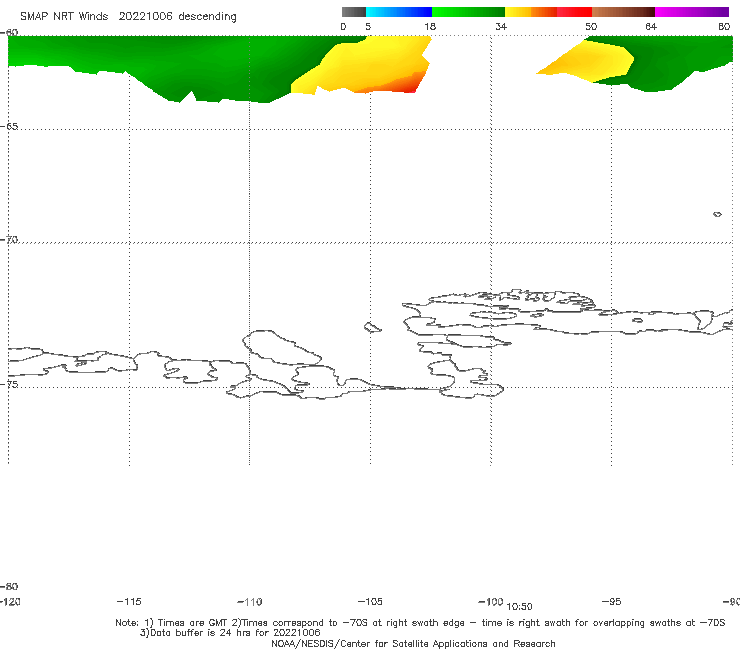Click the longitude label '-95'
The image size is (740, 650).
pos(612,601)
